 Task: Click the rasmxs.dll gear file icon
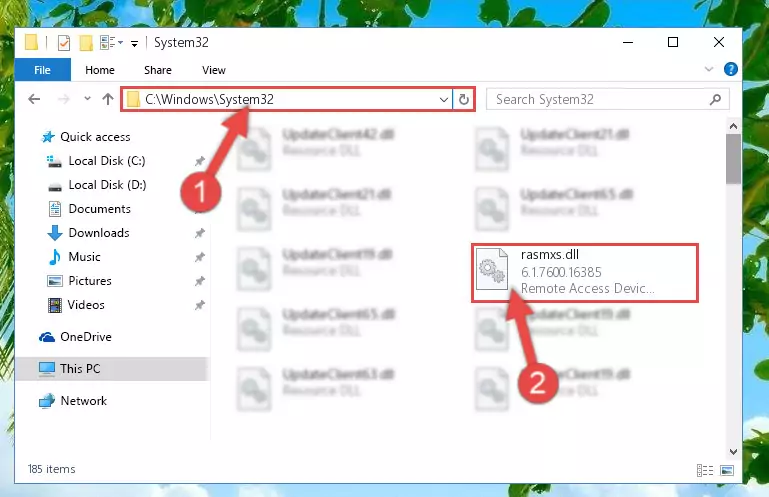click(491, 269)
